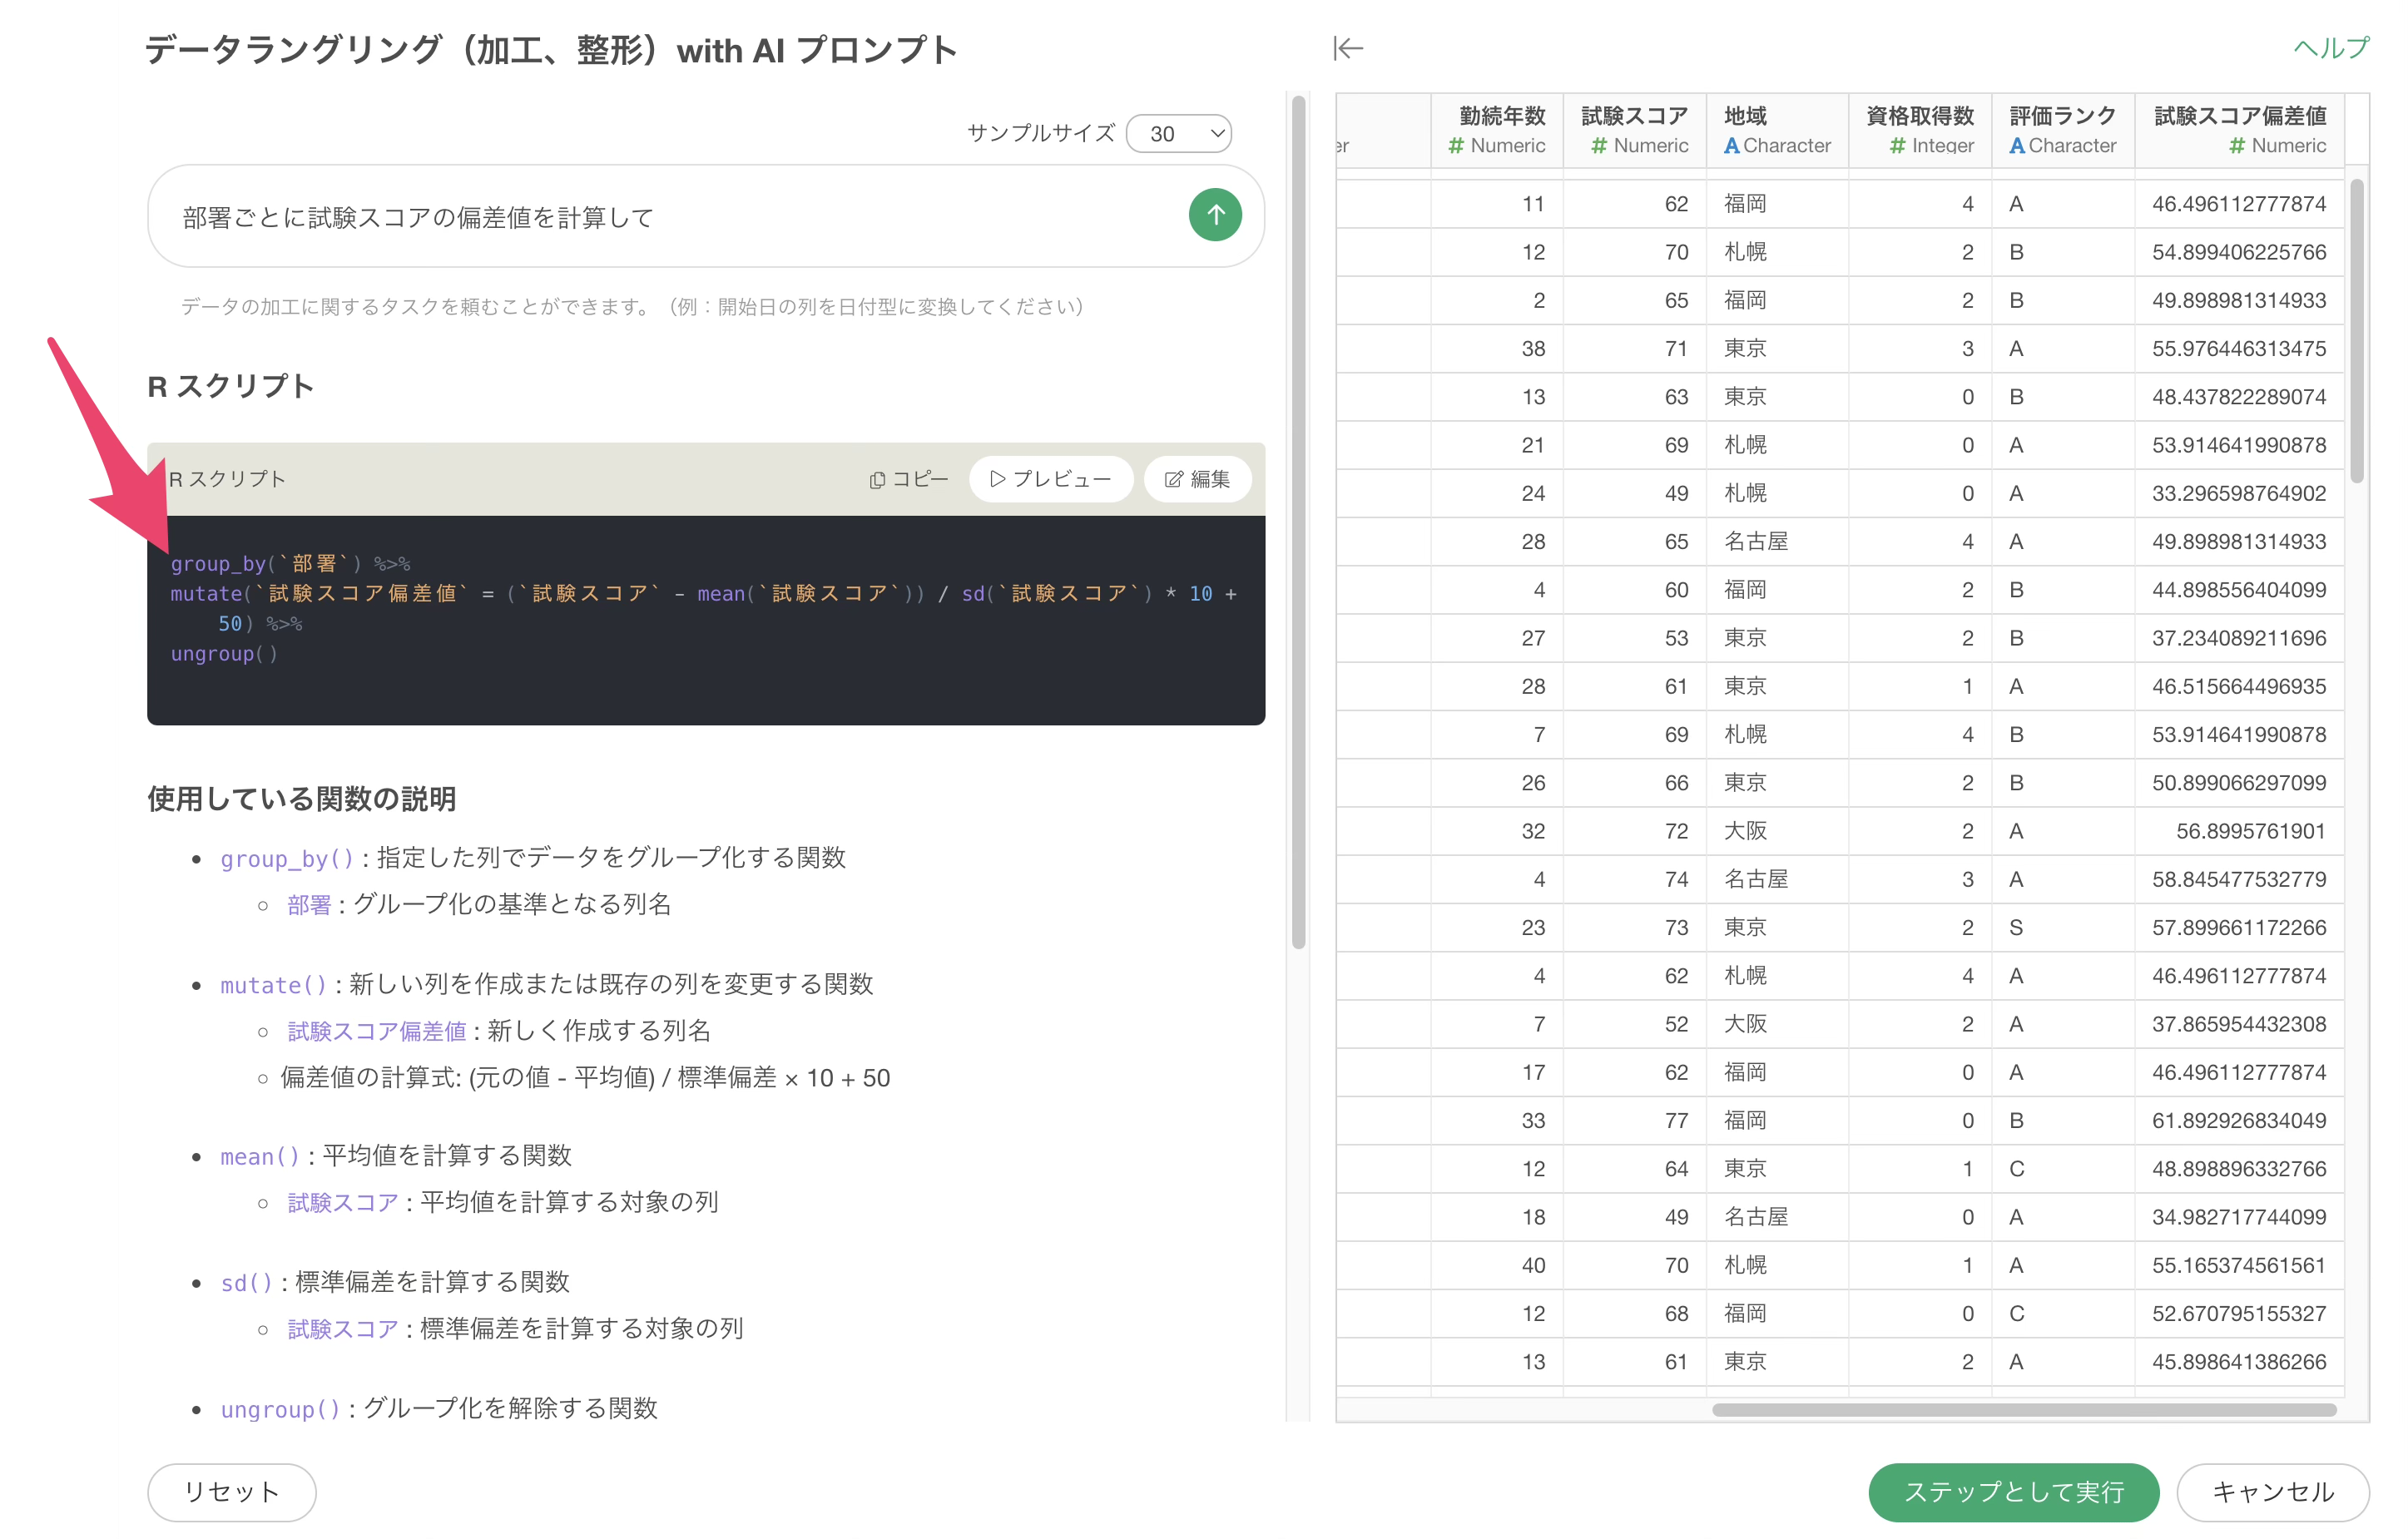This screenshot has height=1539, width=2408.
Task: Click into the AI prompt text field
Action: click(660, 217)
